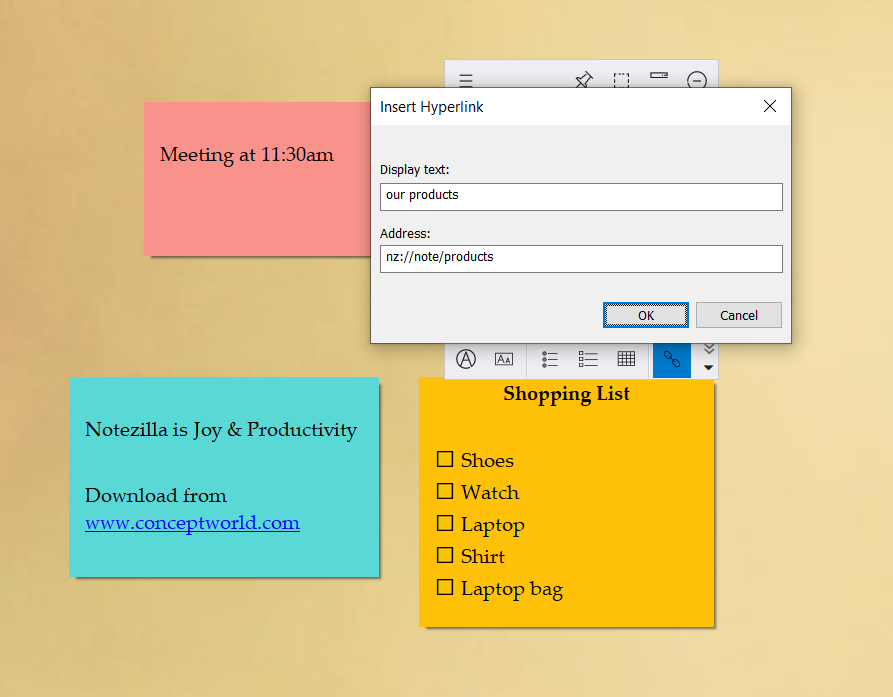This screenshot has height=697, width=893.
Task: Check the Shoes item on Shopping List
Action: [444, 459]
